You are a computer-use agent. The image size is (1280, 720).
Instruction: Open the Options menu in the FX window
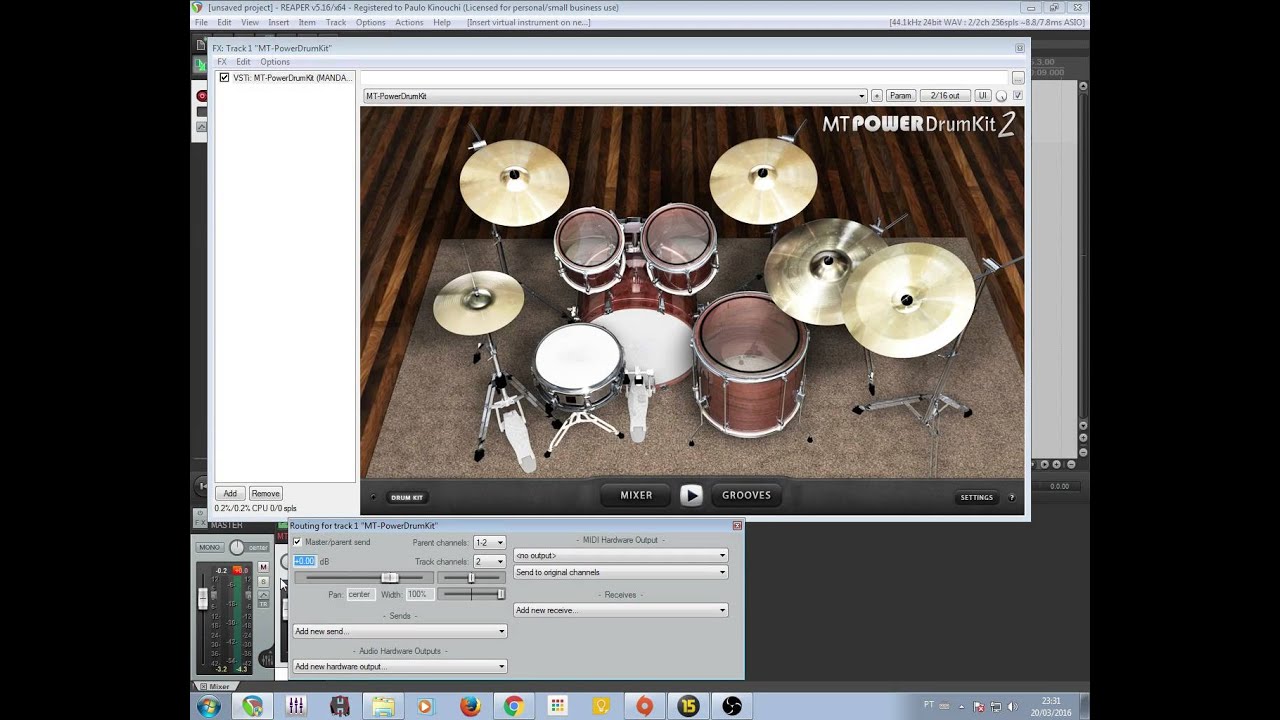[275, 61]
